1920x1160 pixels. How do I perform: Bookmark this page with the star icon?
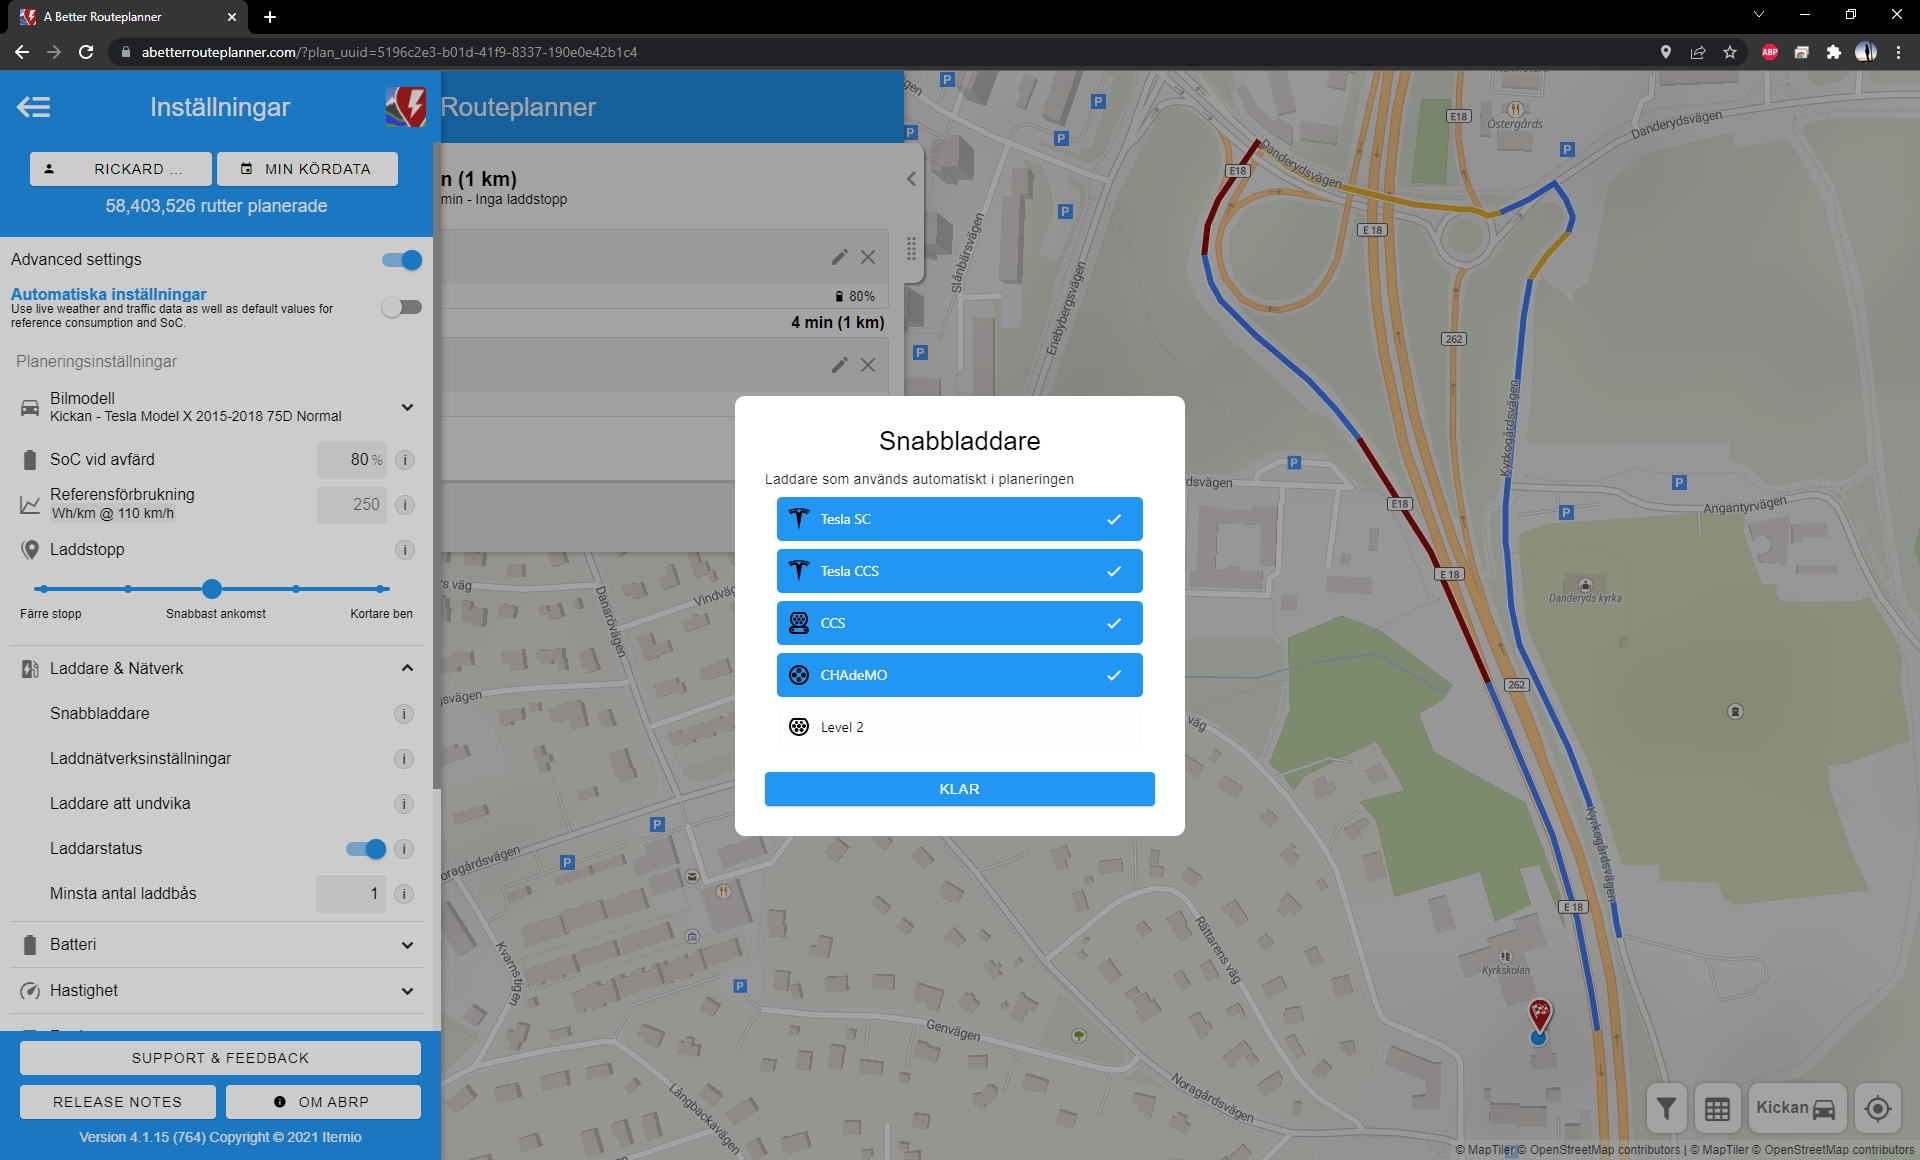tap(1730, 52)
